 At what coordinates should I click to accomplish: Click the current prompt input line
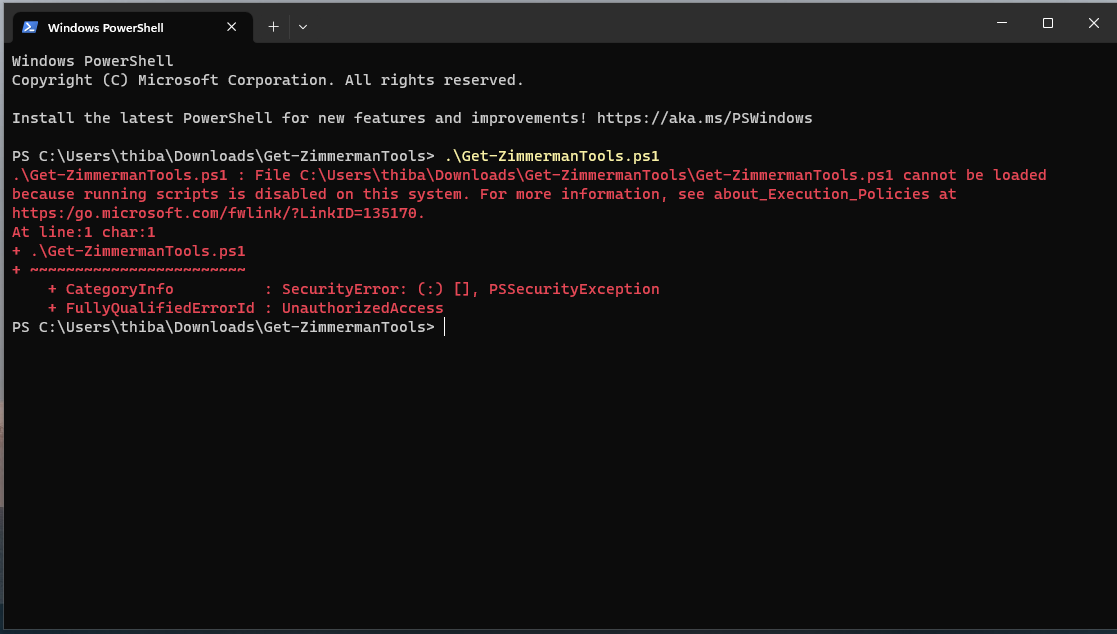tap(228, 327)
